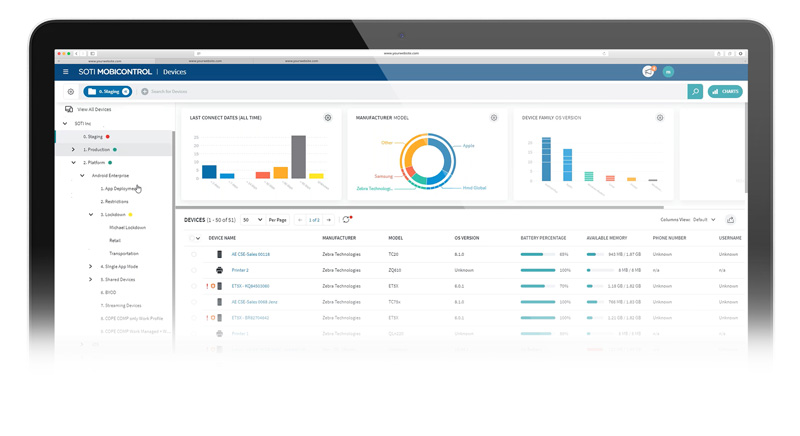800x436 pixels.
Task: Click the printer icon for Printer 2
Action: (219, 270)
